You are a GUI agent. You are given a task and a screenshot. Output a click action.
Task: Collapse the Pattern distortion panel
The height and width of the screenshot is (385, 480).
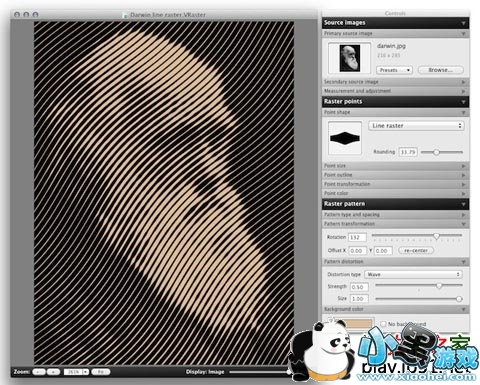coord(395,262)
